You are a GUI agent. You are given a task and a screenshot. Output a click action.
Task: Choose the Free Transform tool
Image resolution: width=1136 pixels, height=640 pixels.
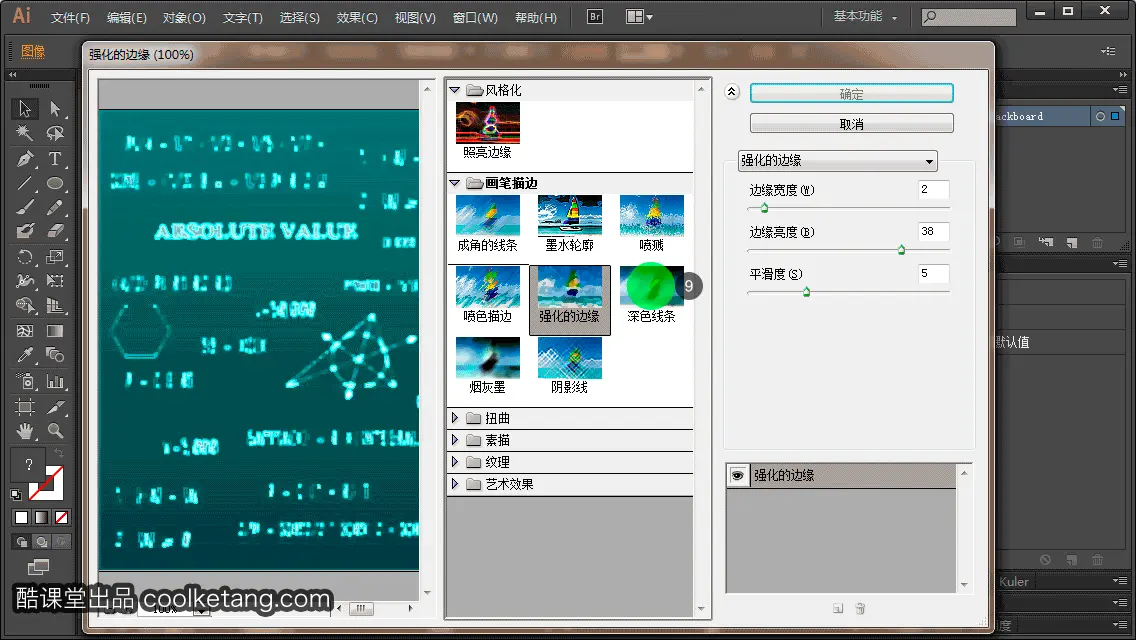55,281
